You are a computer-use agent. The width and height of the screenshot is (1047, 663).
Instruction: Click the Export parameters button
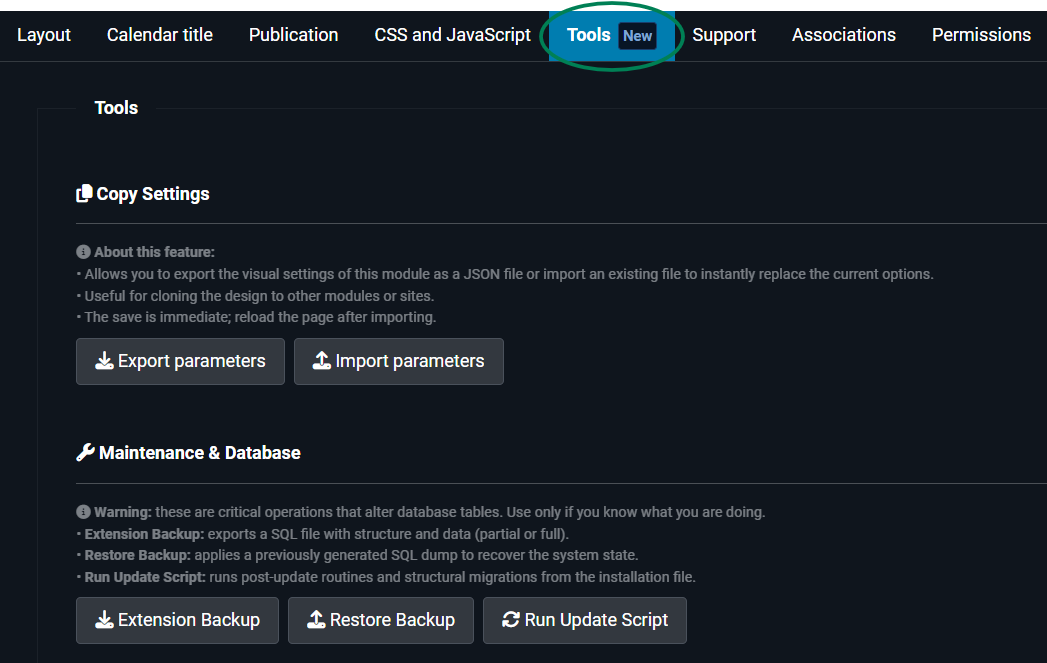pyautogui.click(x=180, y=361)
